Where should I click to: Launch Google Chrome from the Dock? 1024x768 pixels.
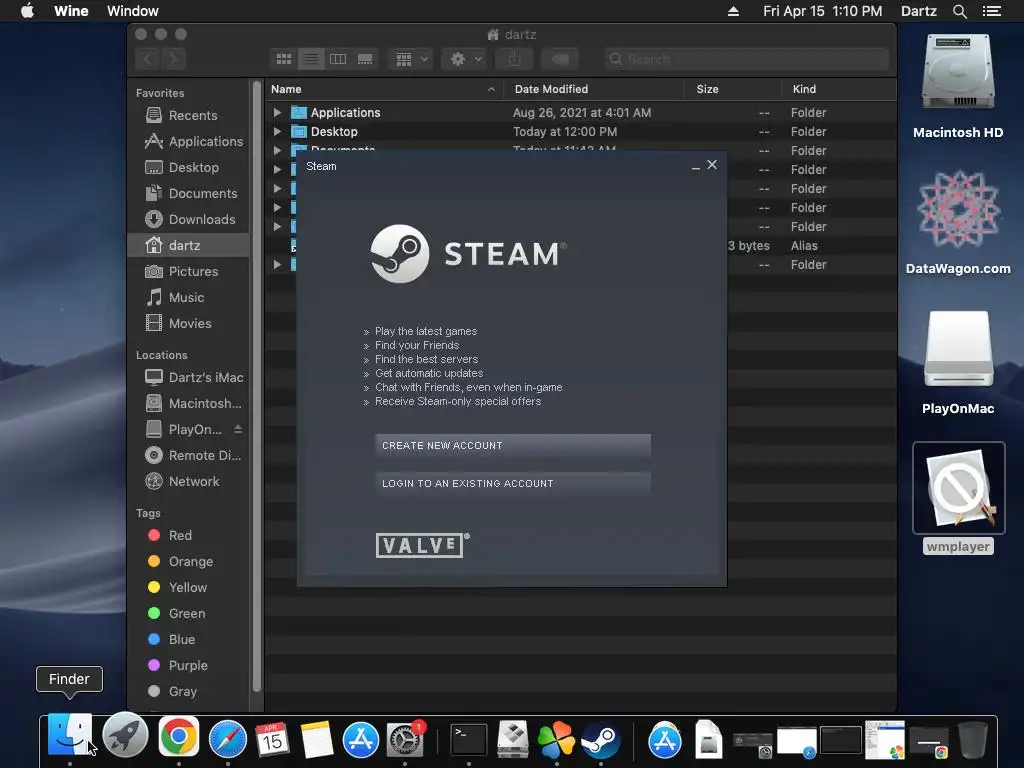[178, 738]
